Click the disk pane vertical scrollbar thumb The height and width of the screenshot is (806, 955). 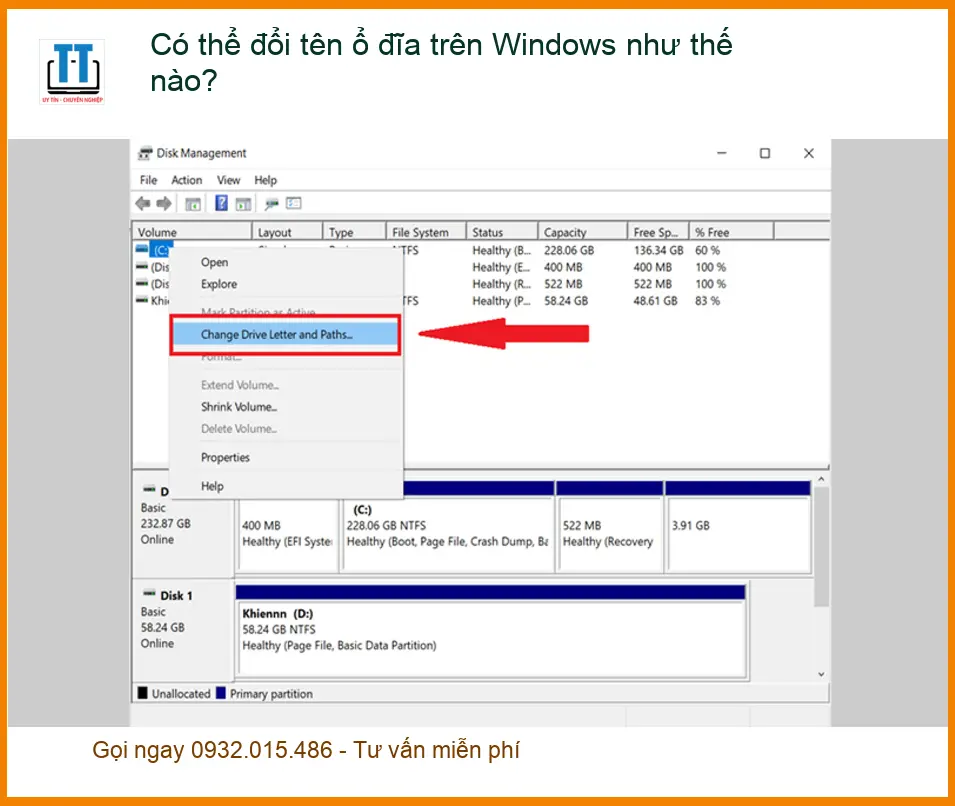click(x=822, y=546)
